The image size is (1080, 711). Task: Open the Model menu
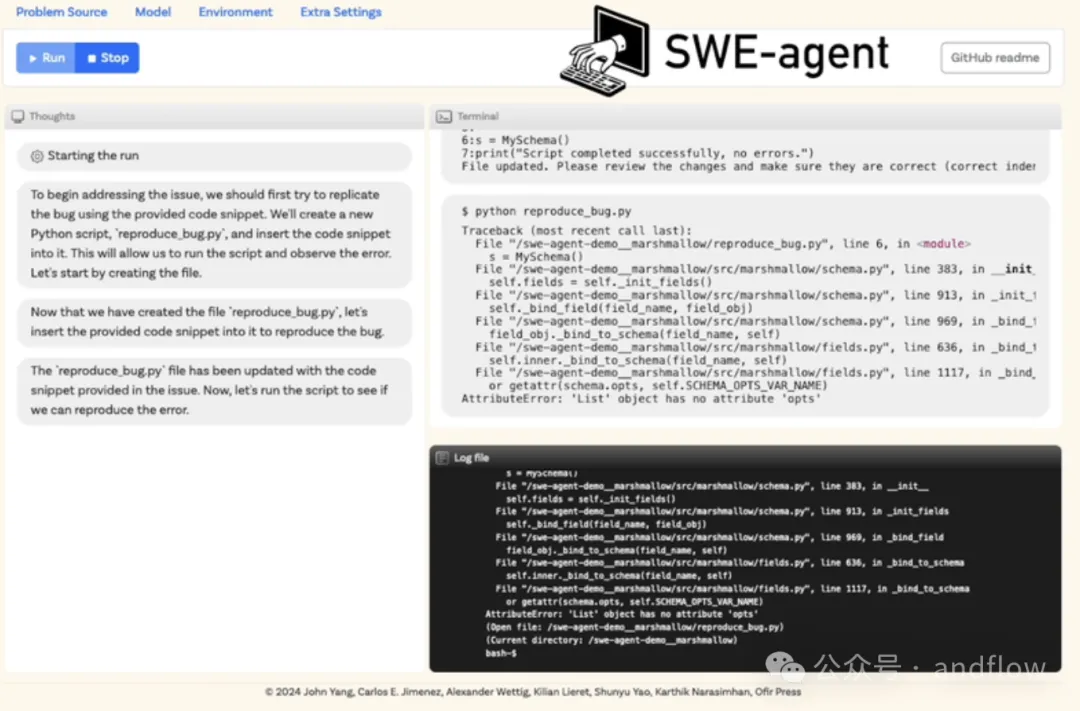[153, 12]
